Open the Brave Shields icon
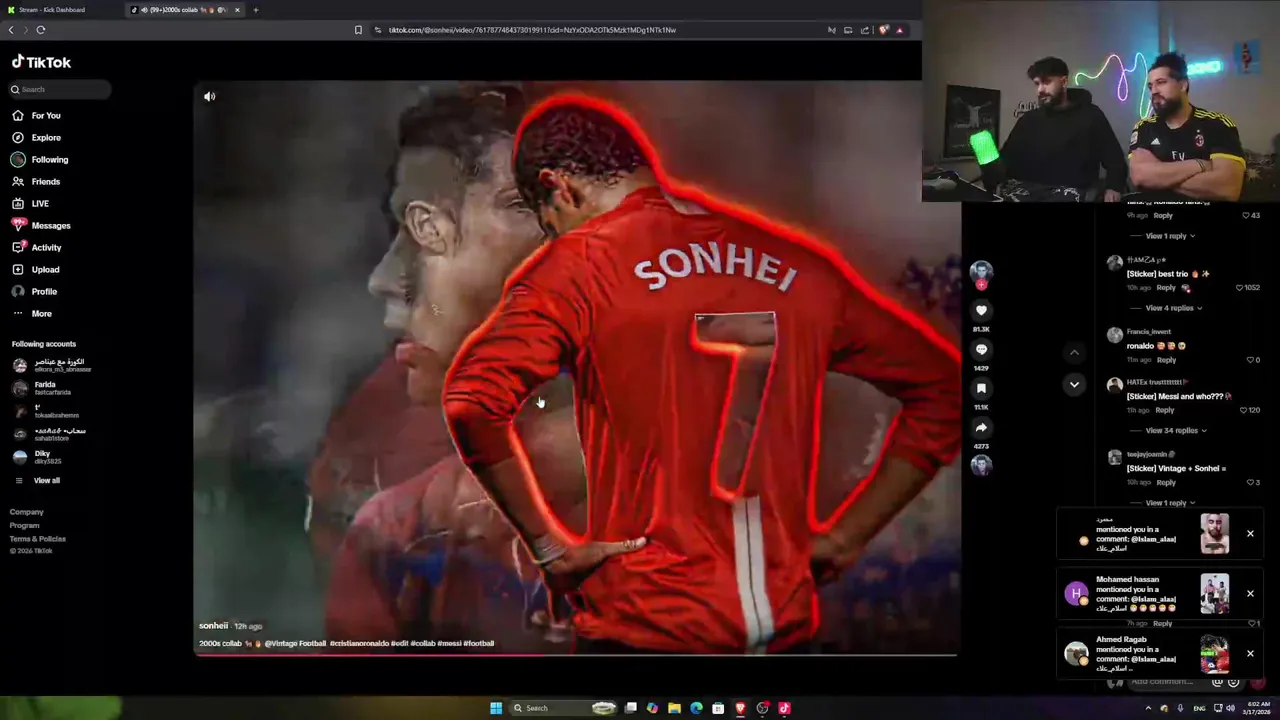Image resolution: width=1280 pixels, height=720 pixels. [883, 30]
